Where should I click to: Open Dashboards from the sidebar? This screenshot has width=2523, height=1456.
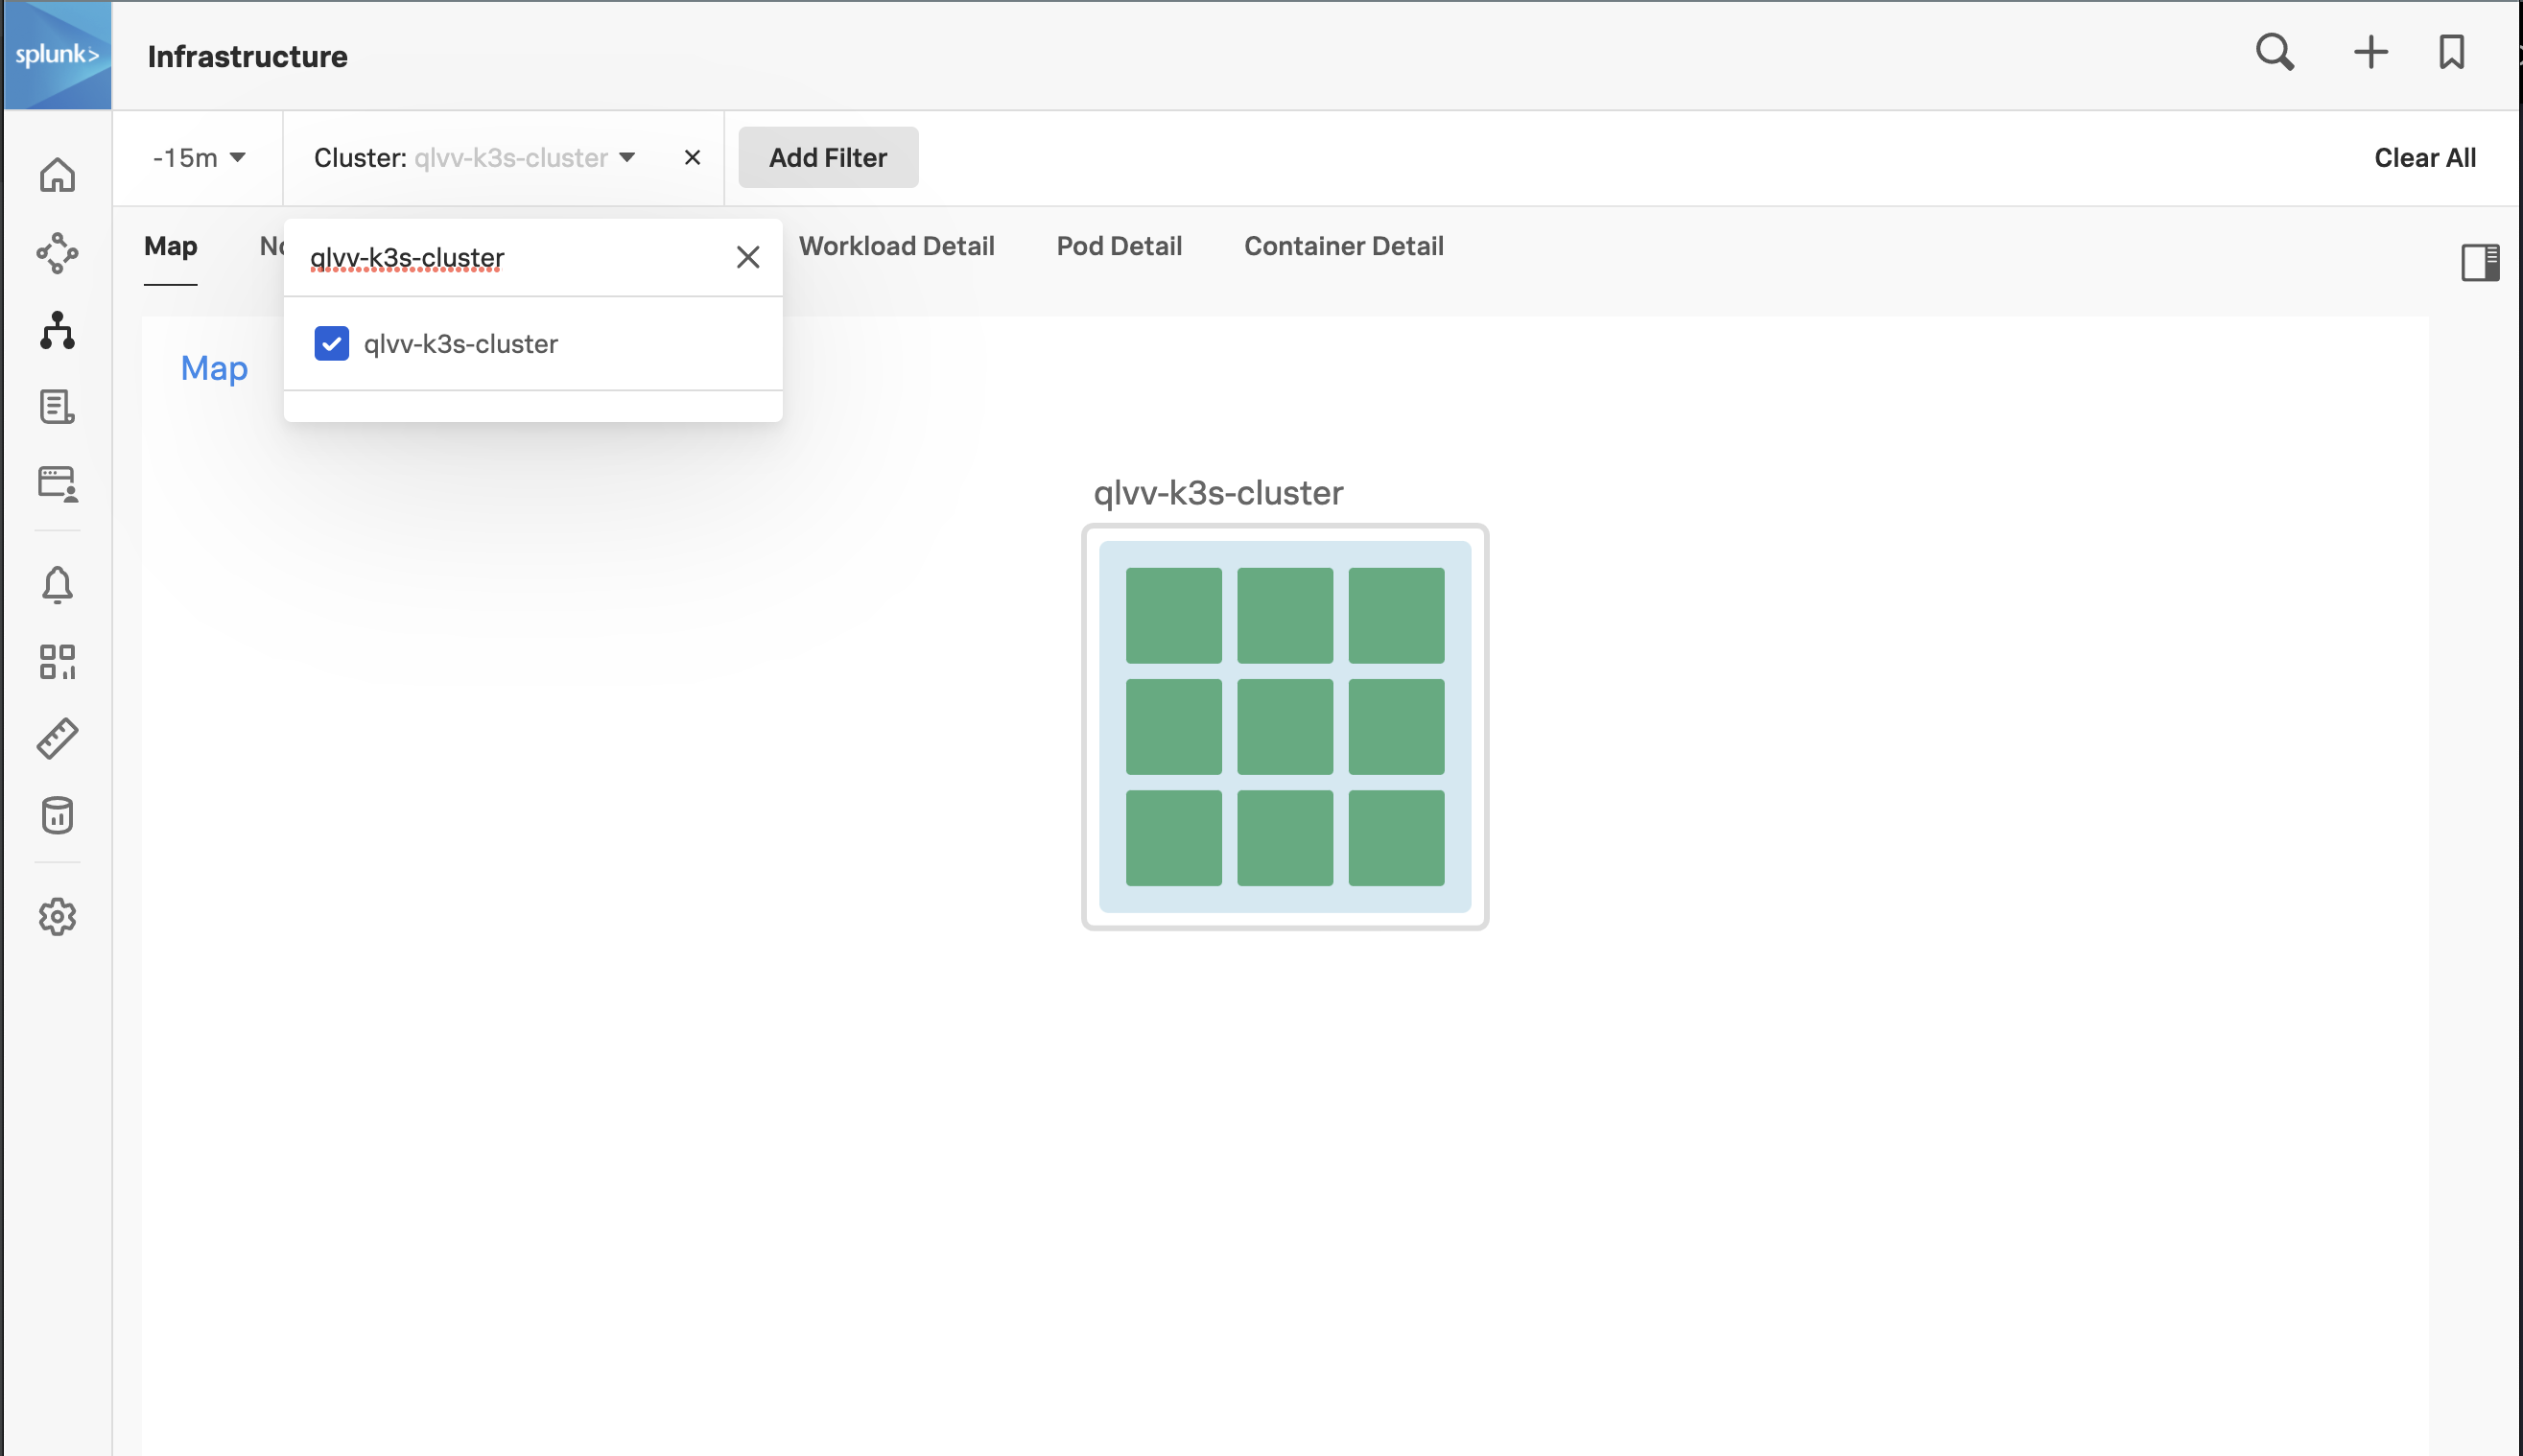tap(57, 661)
